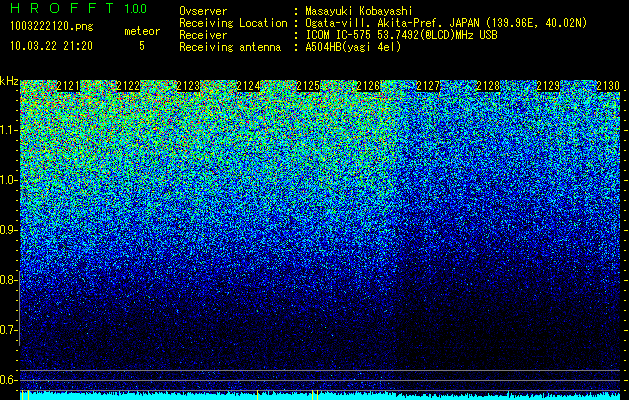The width and height of the screenshot is (629, 400).
Task: Click the 0.8 frequency axis label
Action: (8, 280)
